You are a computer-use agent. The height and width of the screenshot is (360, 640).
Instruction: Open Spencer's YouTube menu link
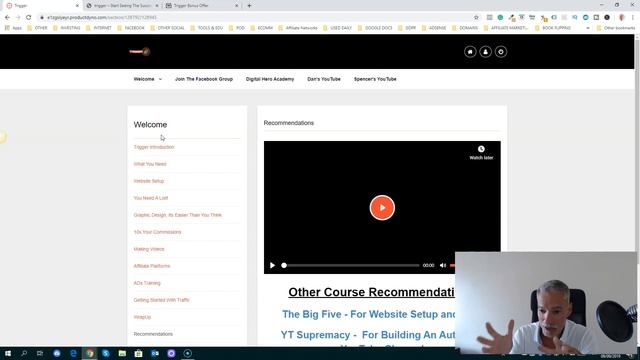point(375,79)
